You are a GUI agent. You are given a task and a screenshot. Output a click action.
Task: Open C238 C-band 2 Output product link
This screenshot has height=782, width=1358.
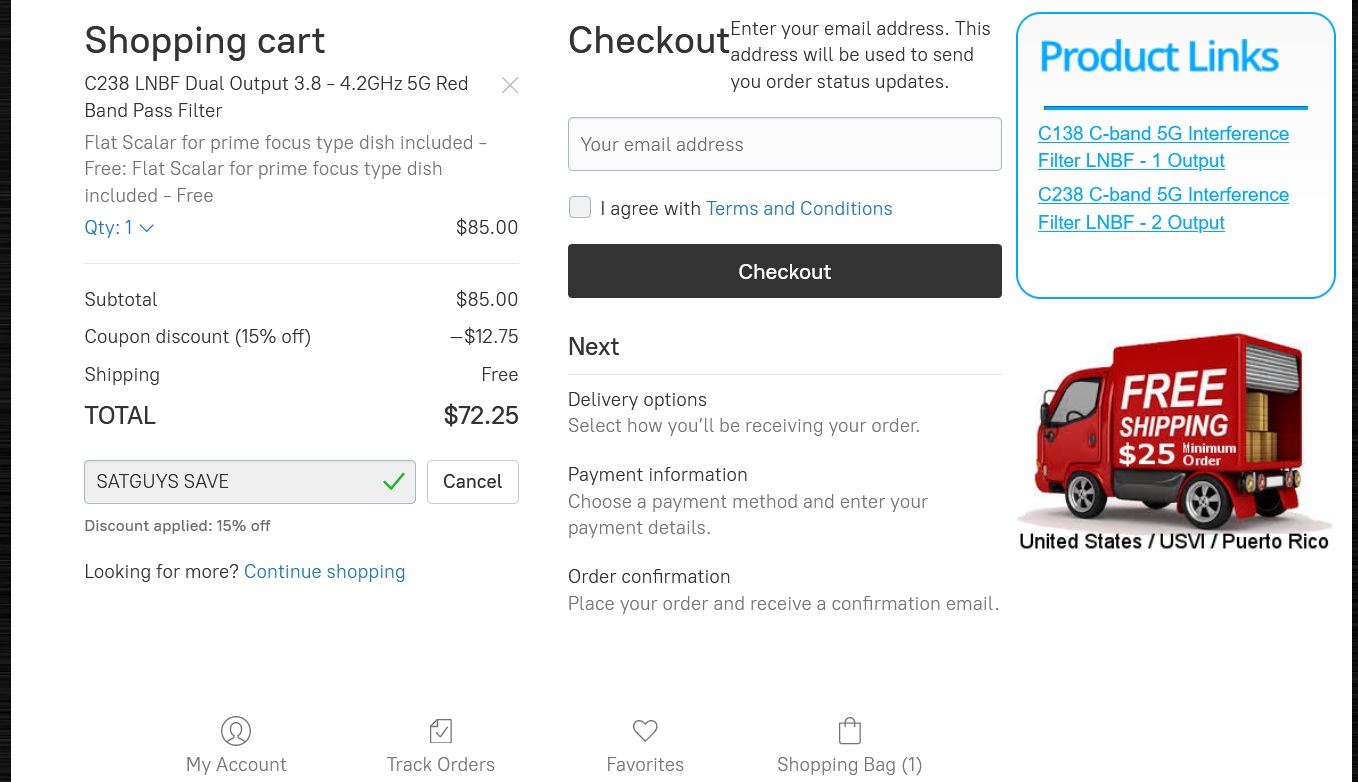point(1162,208)
